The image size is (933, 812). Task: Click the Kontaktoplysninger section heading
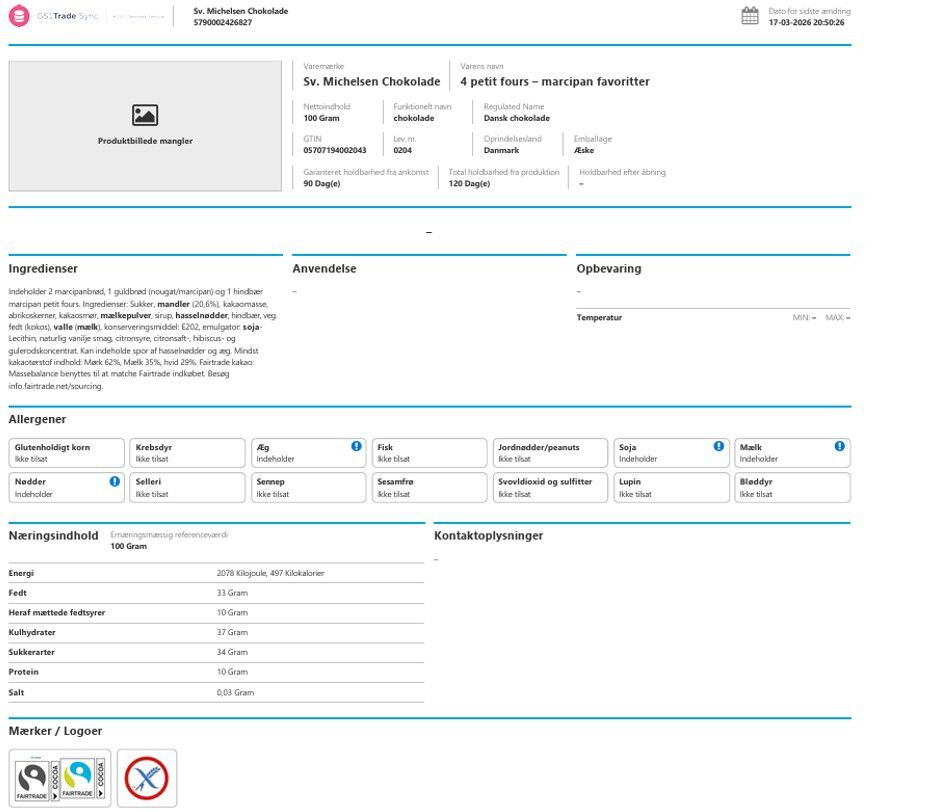point(489,536)
